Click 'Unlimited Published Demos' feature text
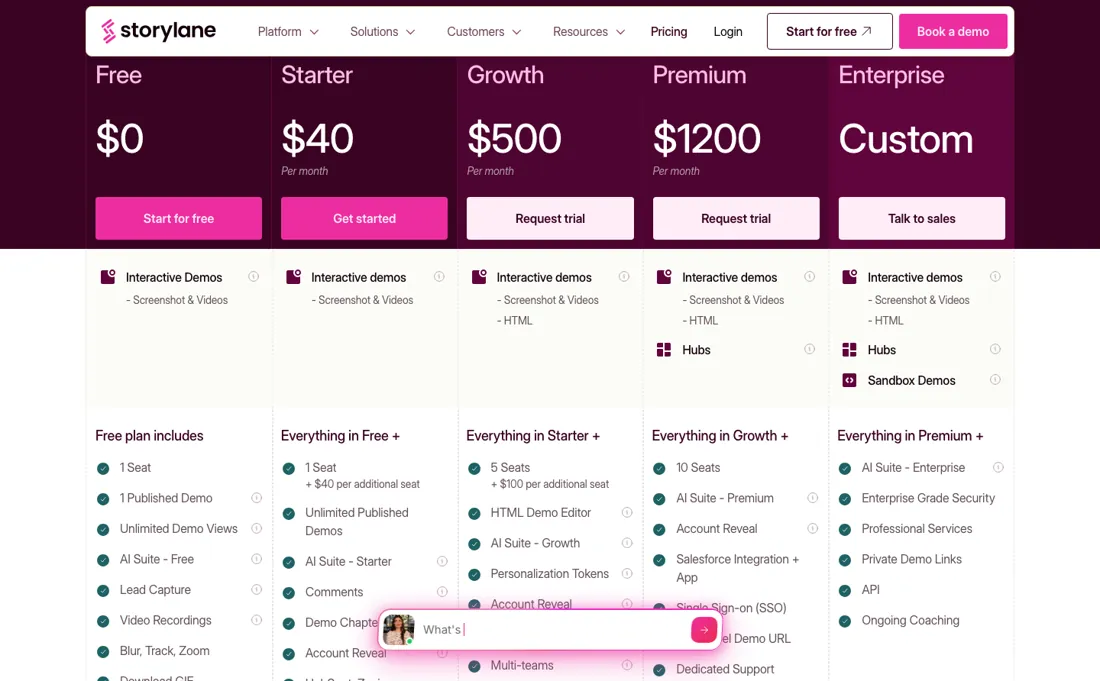Viewport: 1100px width, 681px height. pos(356,522)
